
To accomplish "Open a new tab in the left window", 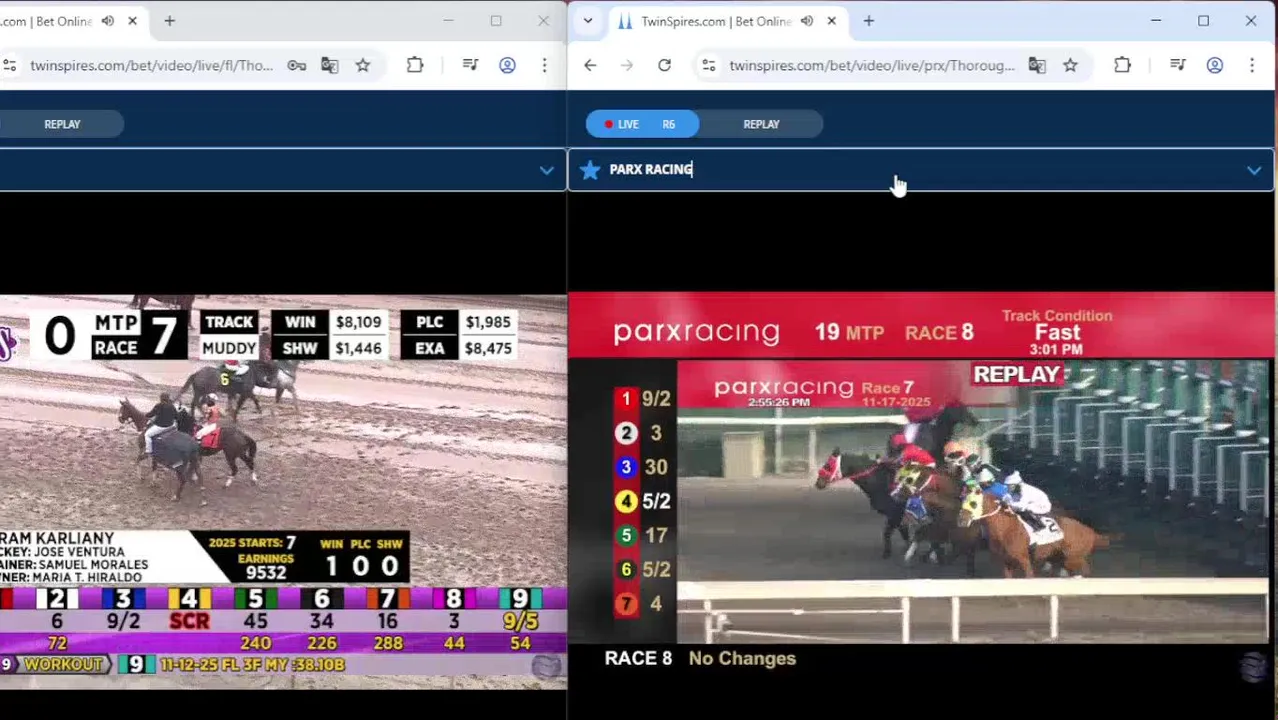I will pyautogui.click(x=169, y=21).
